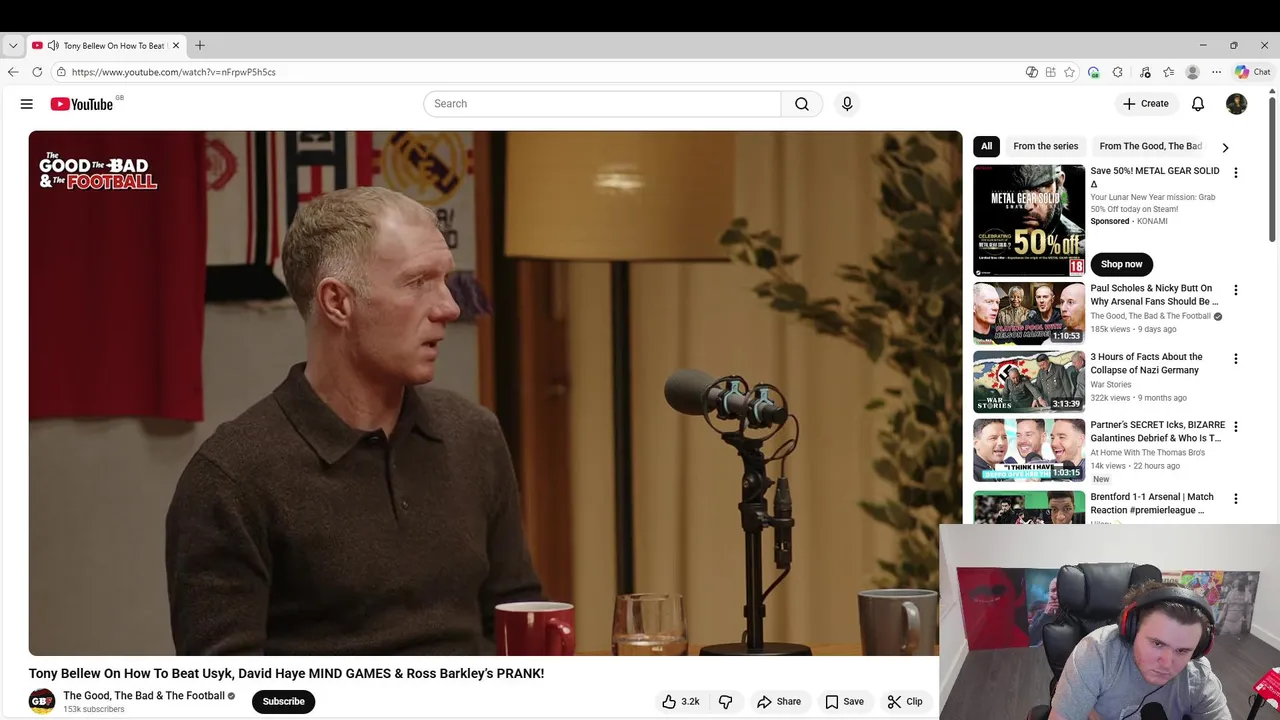Open options for 3 Hours of Facts video
The height and width of the screenshot is (720, 1280).
click(1236, 359)
